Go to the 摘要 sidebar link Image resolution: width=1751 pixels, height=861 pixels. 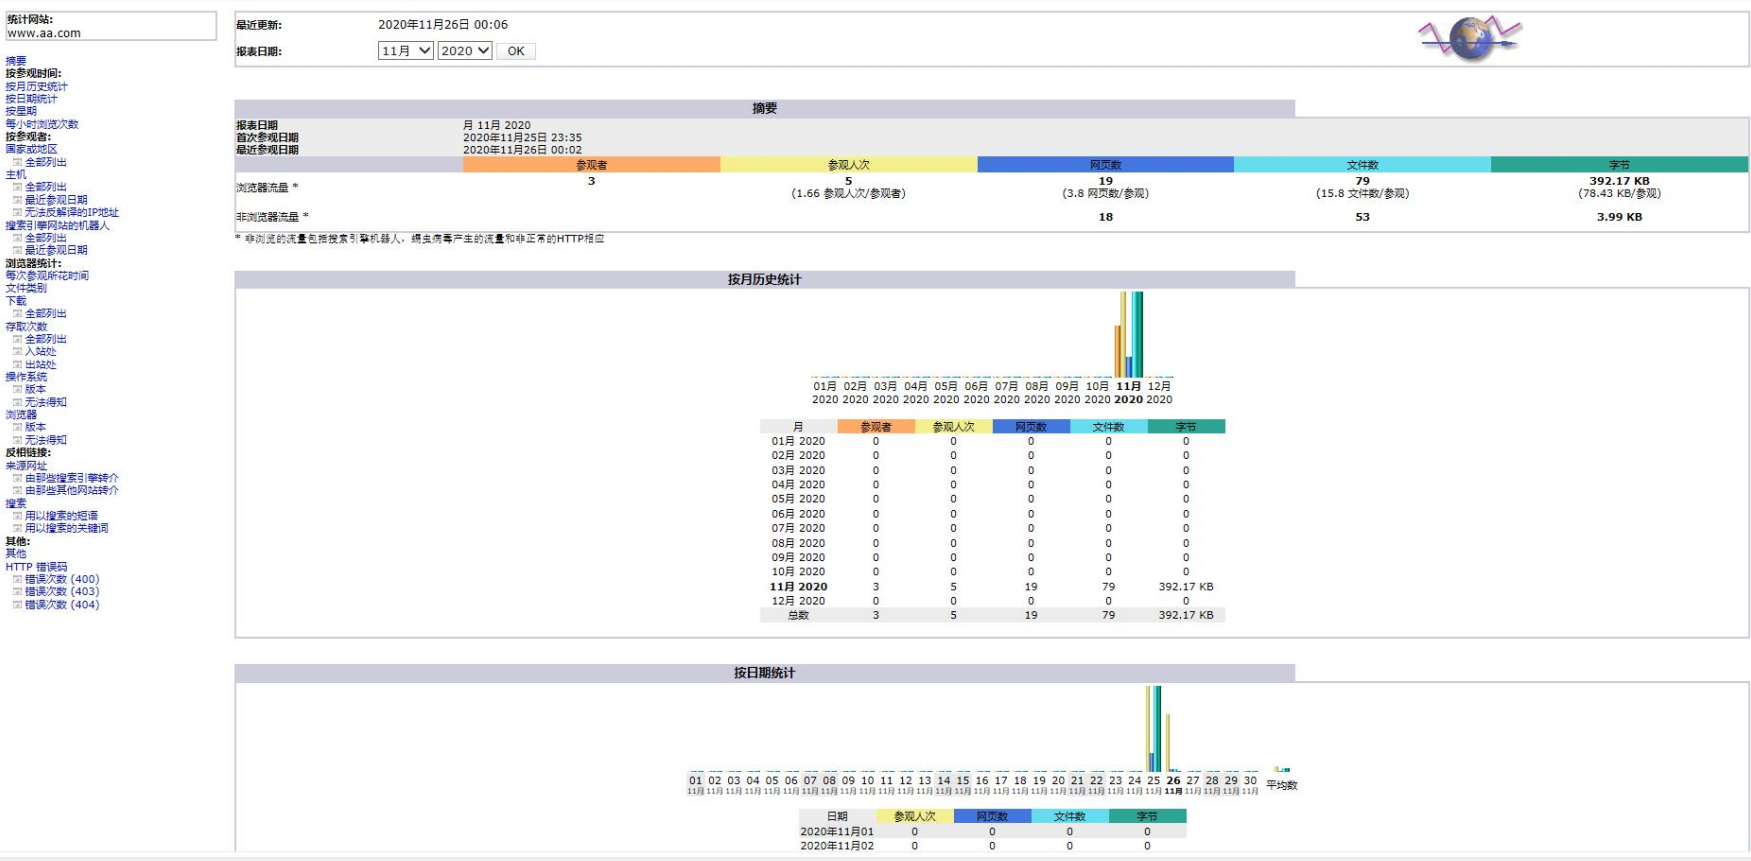point(16,61)
